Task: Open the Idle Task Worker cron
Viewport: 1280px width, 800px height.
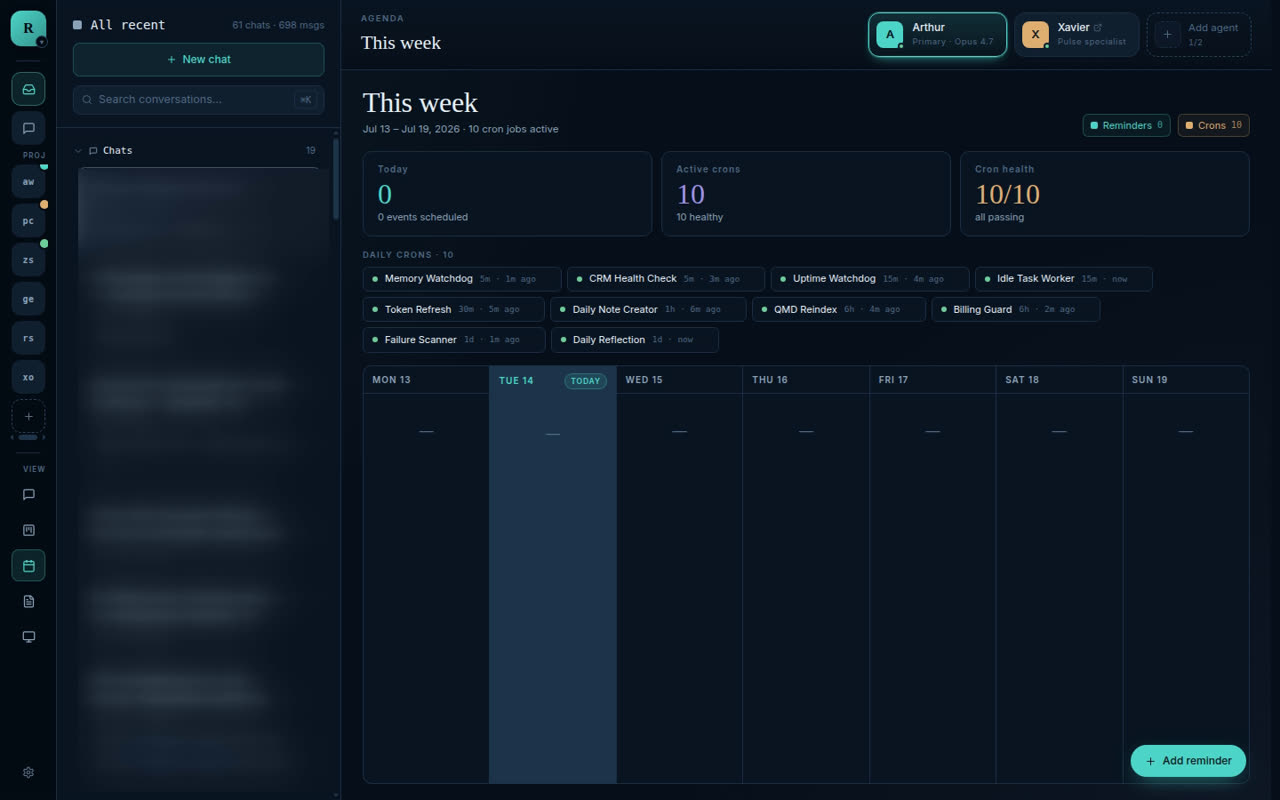Action: click(x=1064, y=279)
